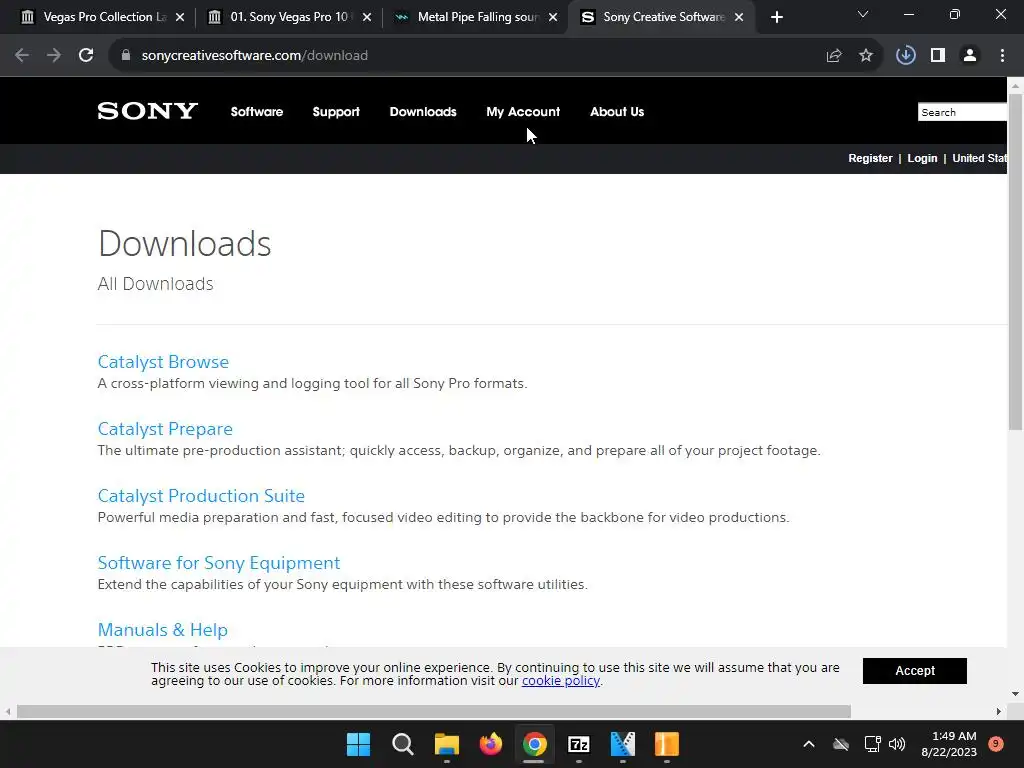
Task: Bookmark this page with the star icon
Action: click(866, 56)
